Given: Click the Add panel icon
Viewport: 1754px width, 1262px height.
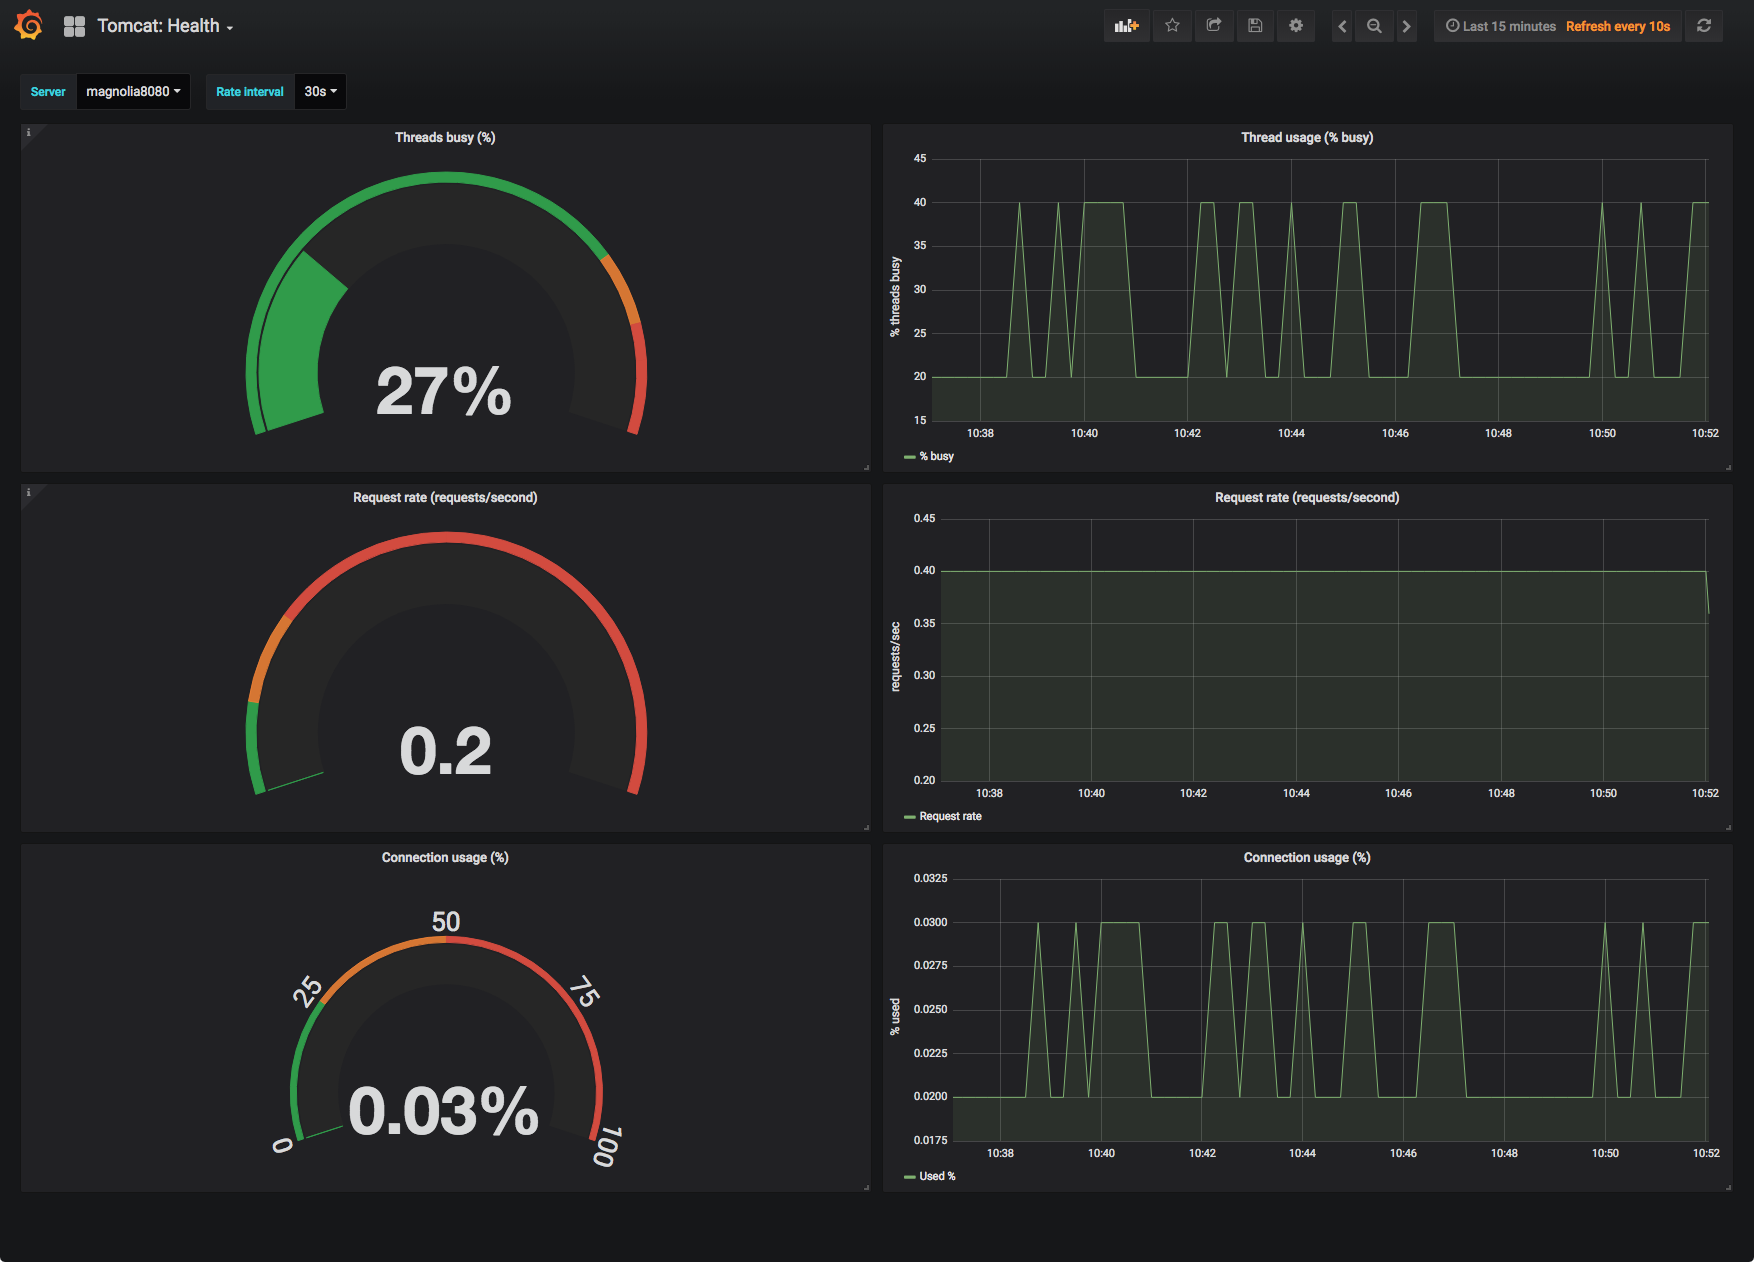Looking at the screenshot, I should (1126, 26).
